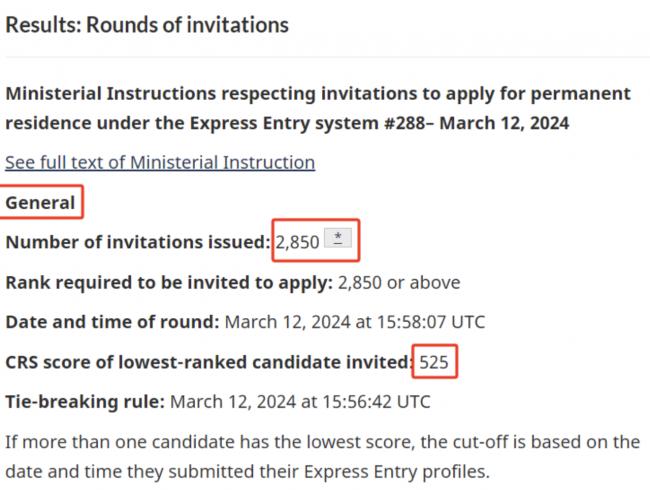
Task: Click the Rank required to be invited label
Action: pos(169,283)
